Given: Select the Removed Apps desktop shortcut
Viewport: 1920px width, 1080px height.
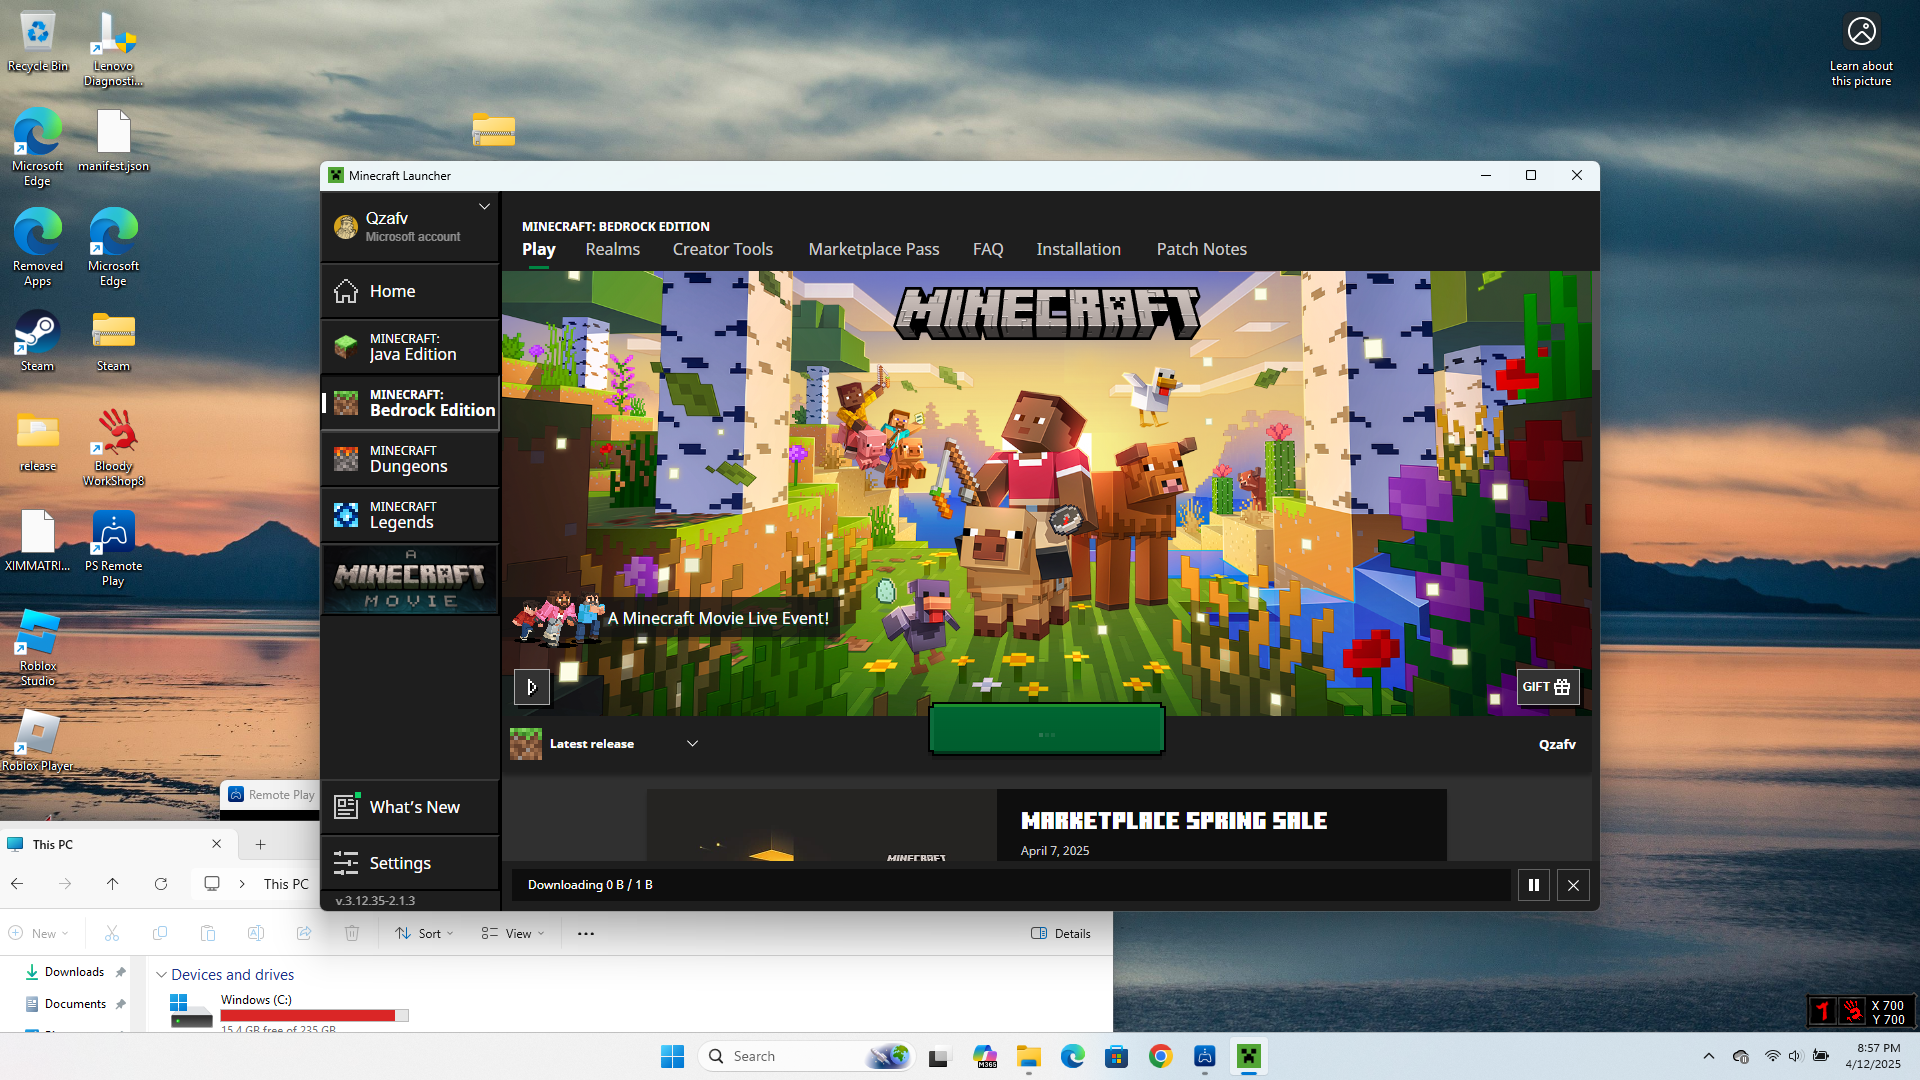Looking at the screenshot, I should click(38, 248).
